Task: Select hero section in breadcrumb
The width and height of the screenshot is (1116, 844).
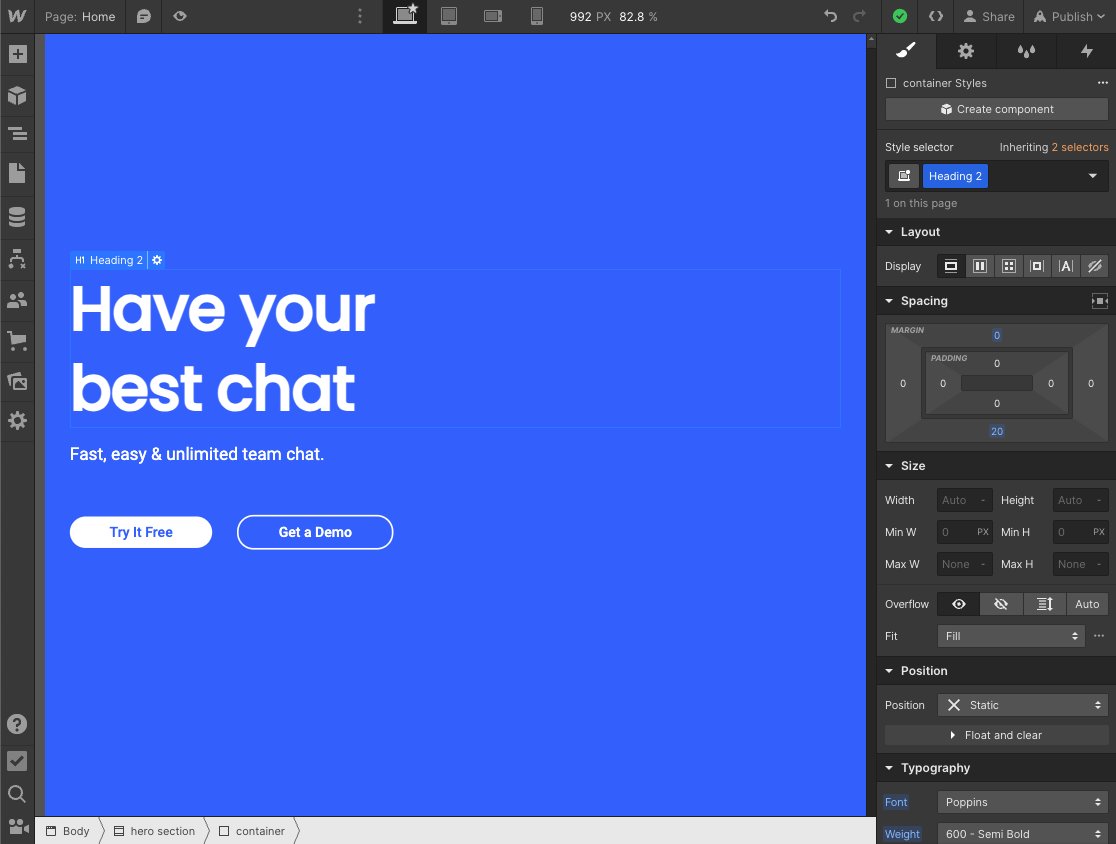Action: tap(154, 831)
